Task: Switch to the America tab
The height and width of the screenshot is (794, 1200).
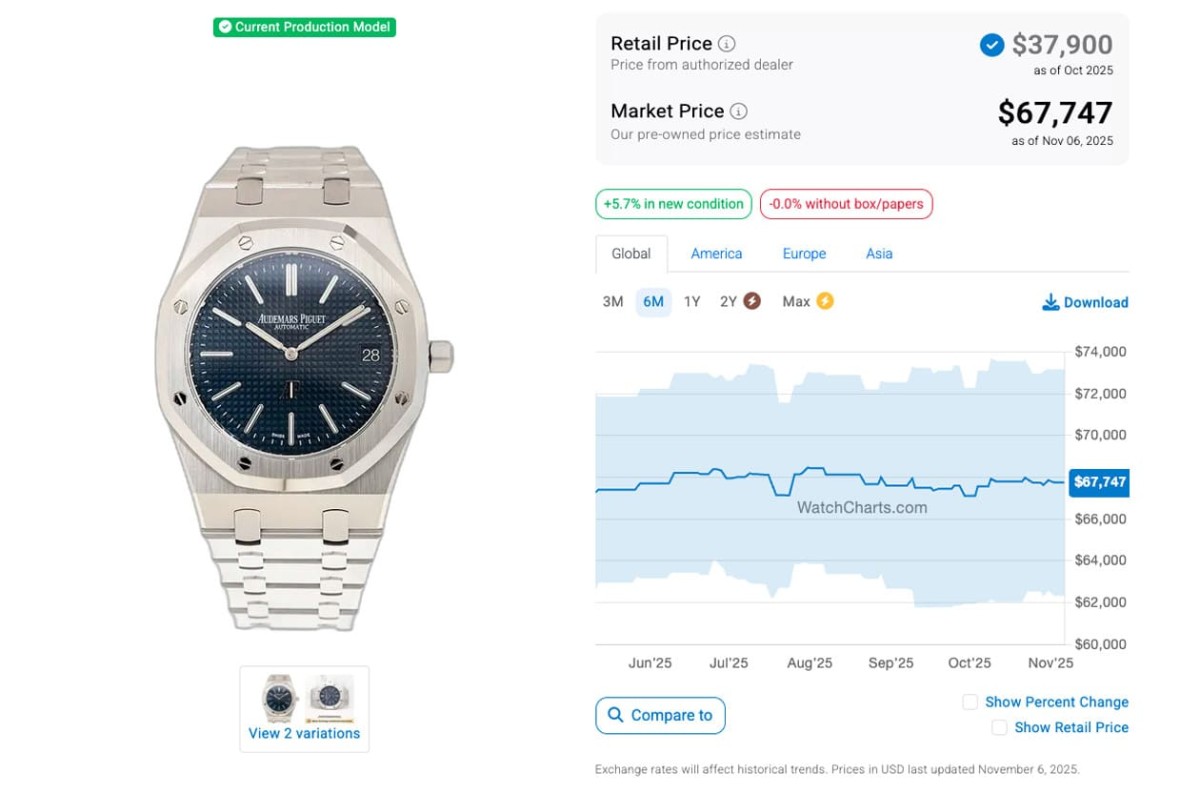Action: tap(716, 254)
